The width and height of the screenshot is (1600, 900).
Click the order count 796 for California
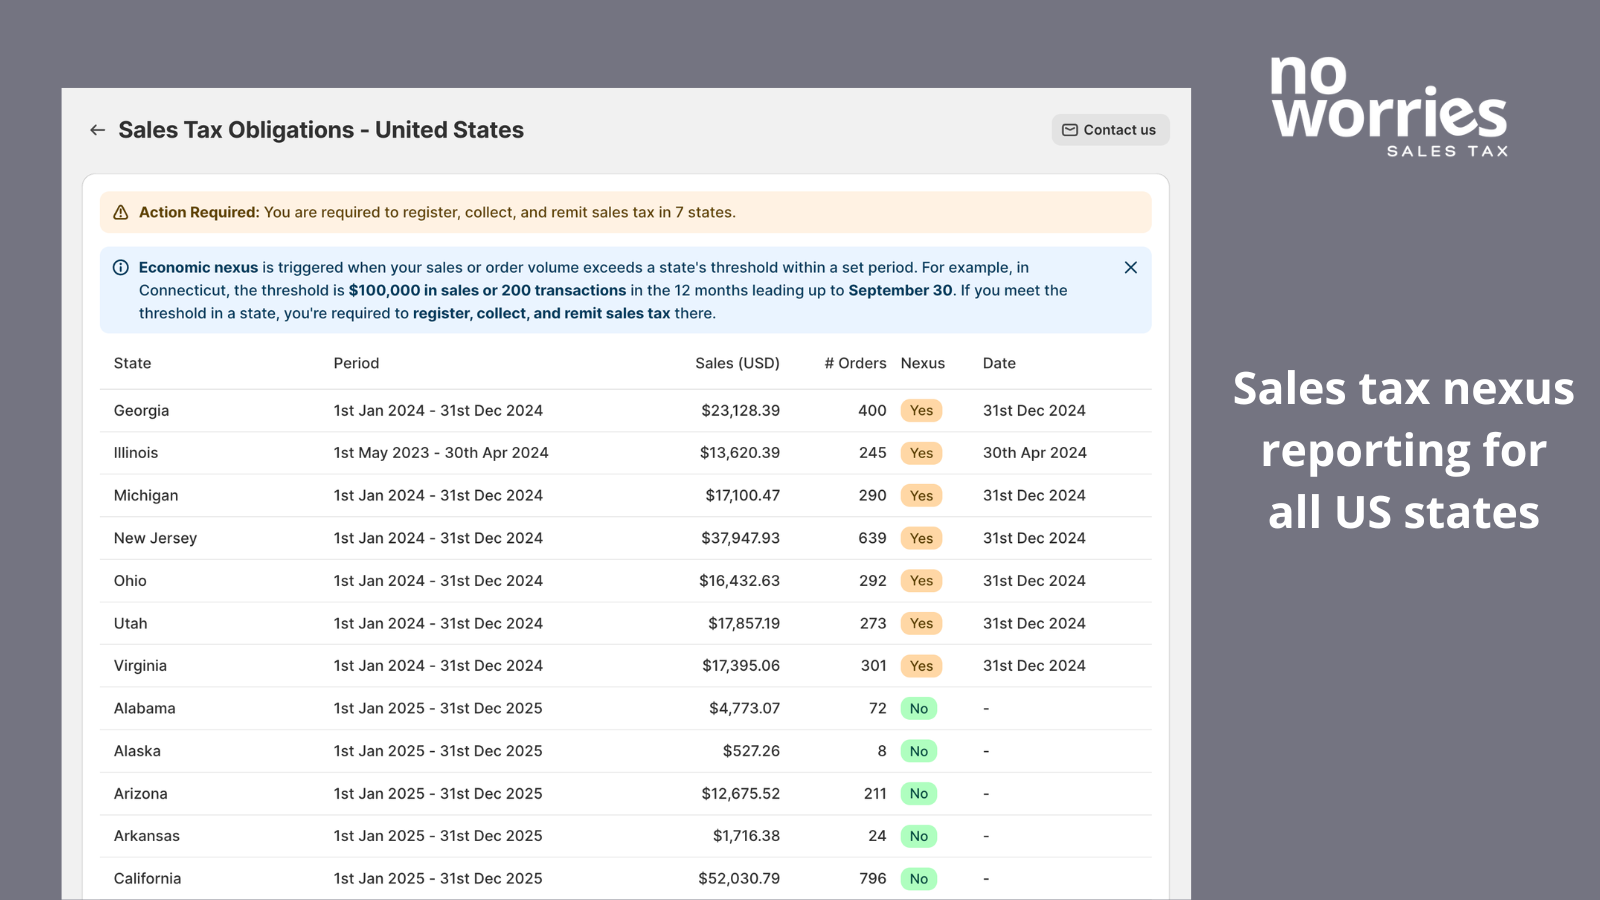tap(873, 878)
